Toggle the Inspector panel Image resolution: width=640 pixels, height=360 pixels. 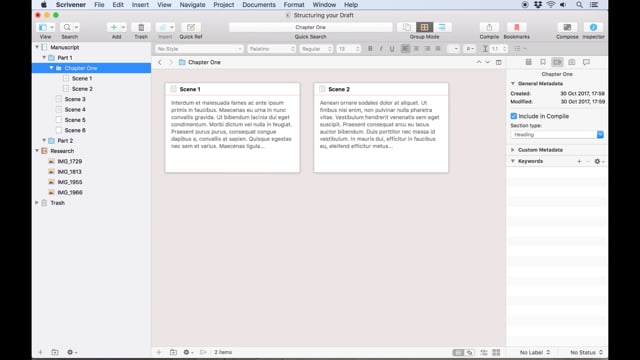click(593, 27)
